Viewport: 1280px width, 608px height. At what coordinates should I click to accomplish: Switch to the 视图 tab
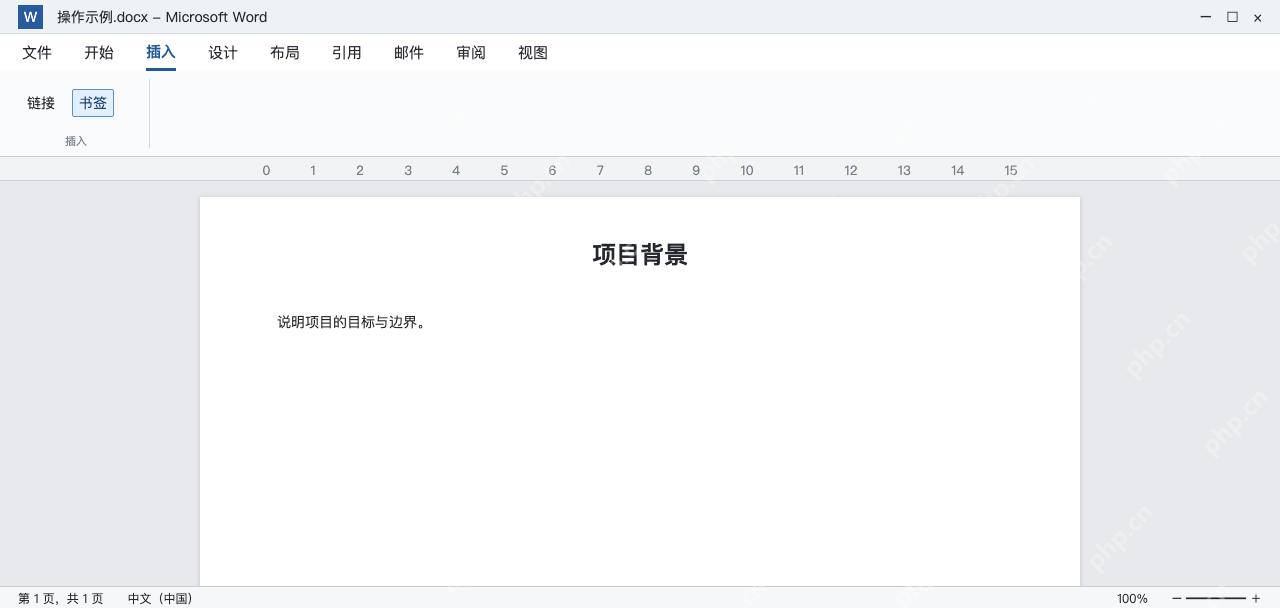533,53
